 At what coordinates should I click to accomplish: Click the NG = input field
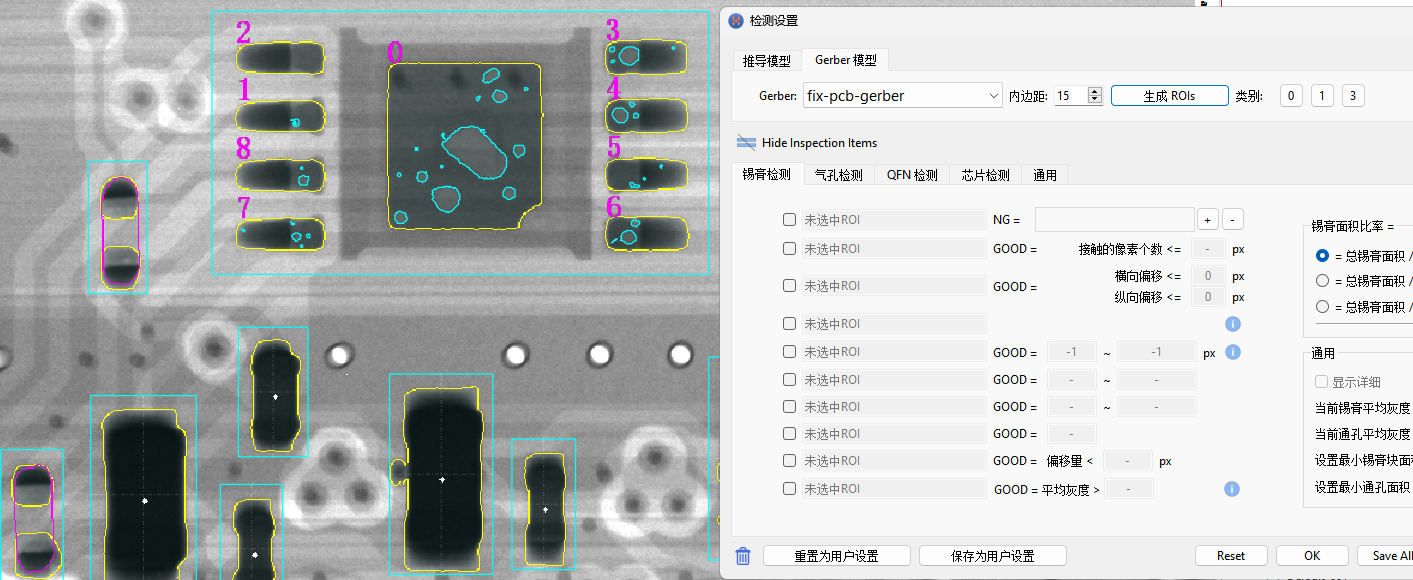pos(1114,220)
